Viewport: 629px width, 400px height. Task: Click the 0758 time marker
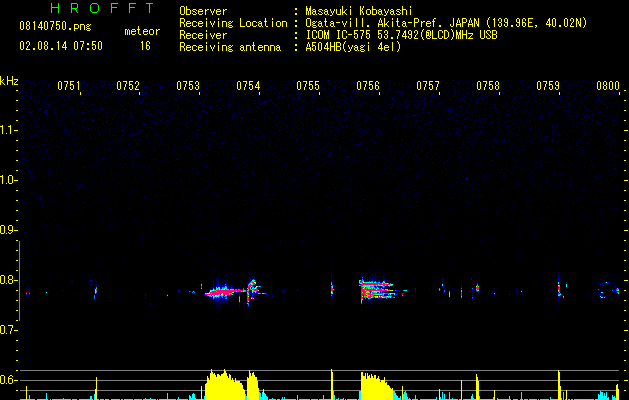coord(488,86)
